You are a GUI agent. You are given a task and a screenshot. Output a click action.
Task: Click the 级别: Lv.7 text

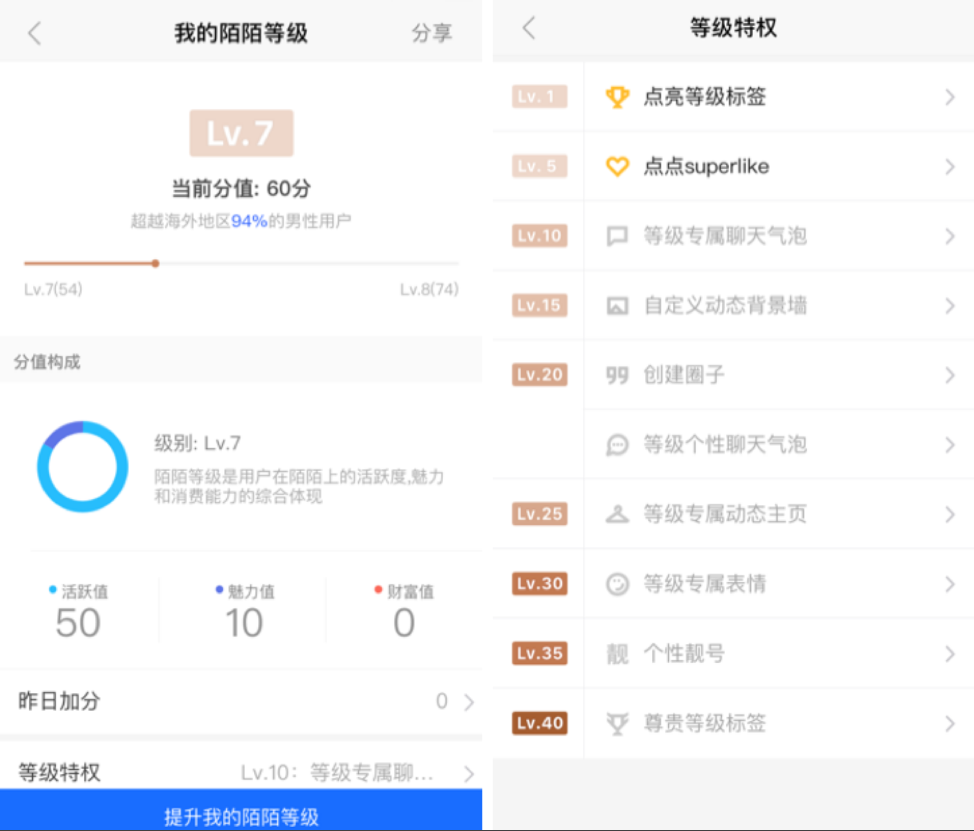pos(198,443)
